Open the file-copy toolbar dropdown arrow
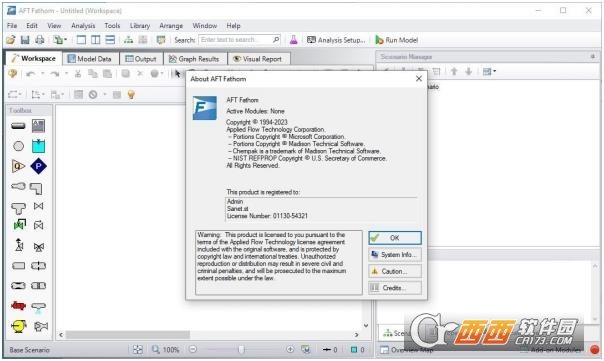Viewport: 604px width, 361px height. pos(65,40)
